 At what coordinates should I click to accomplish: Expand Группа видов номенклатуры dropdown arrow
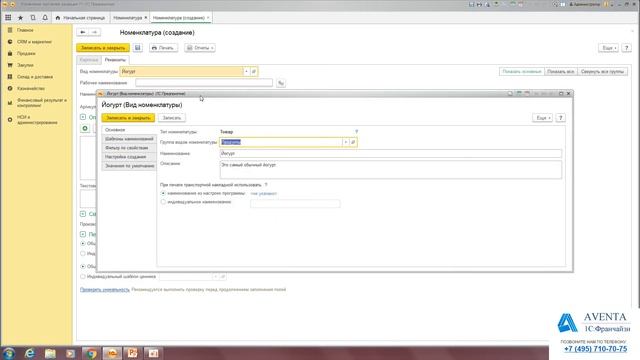coord(345,142)
